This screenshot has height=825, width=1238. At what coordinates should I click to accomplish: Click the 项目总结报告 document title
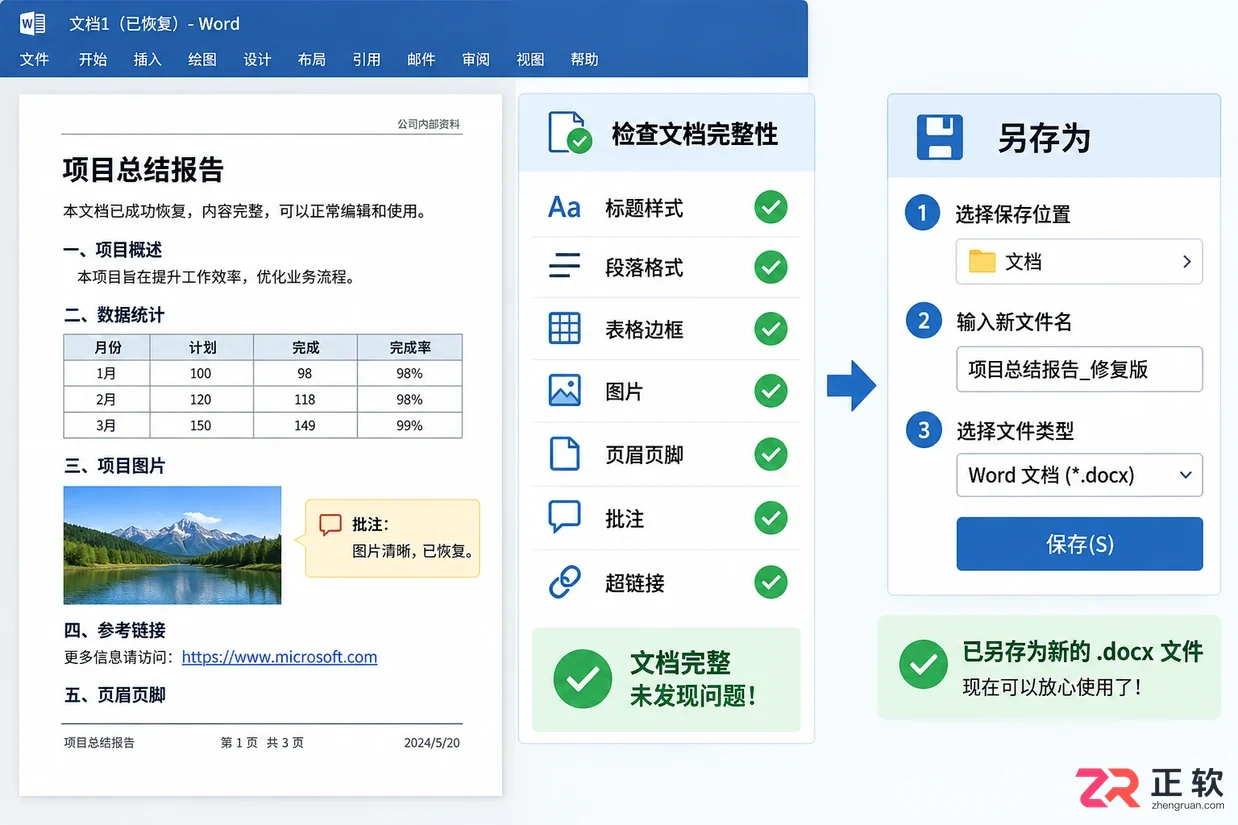[143, 169]
